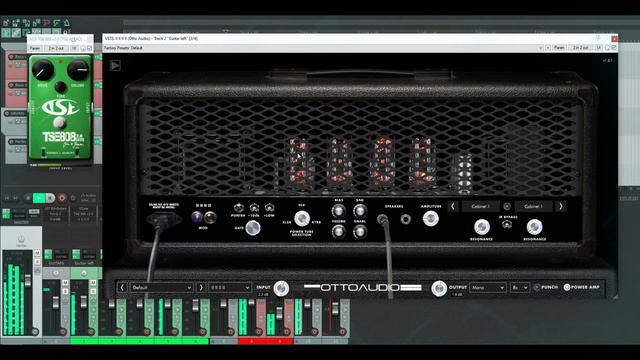Click the REAPER record button
Screen dimensions: 640x360
[62, 198]
